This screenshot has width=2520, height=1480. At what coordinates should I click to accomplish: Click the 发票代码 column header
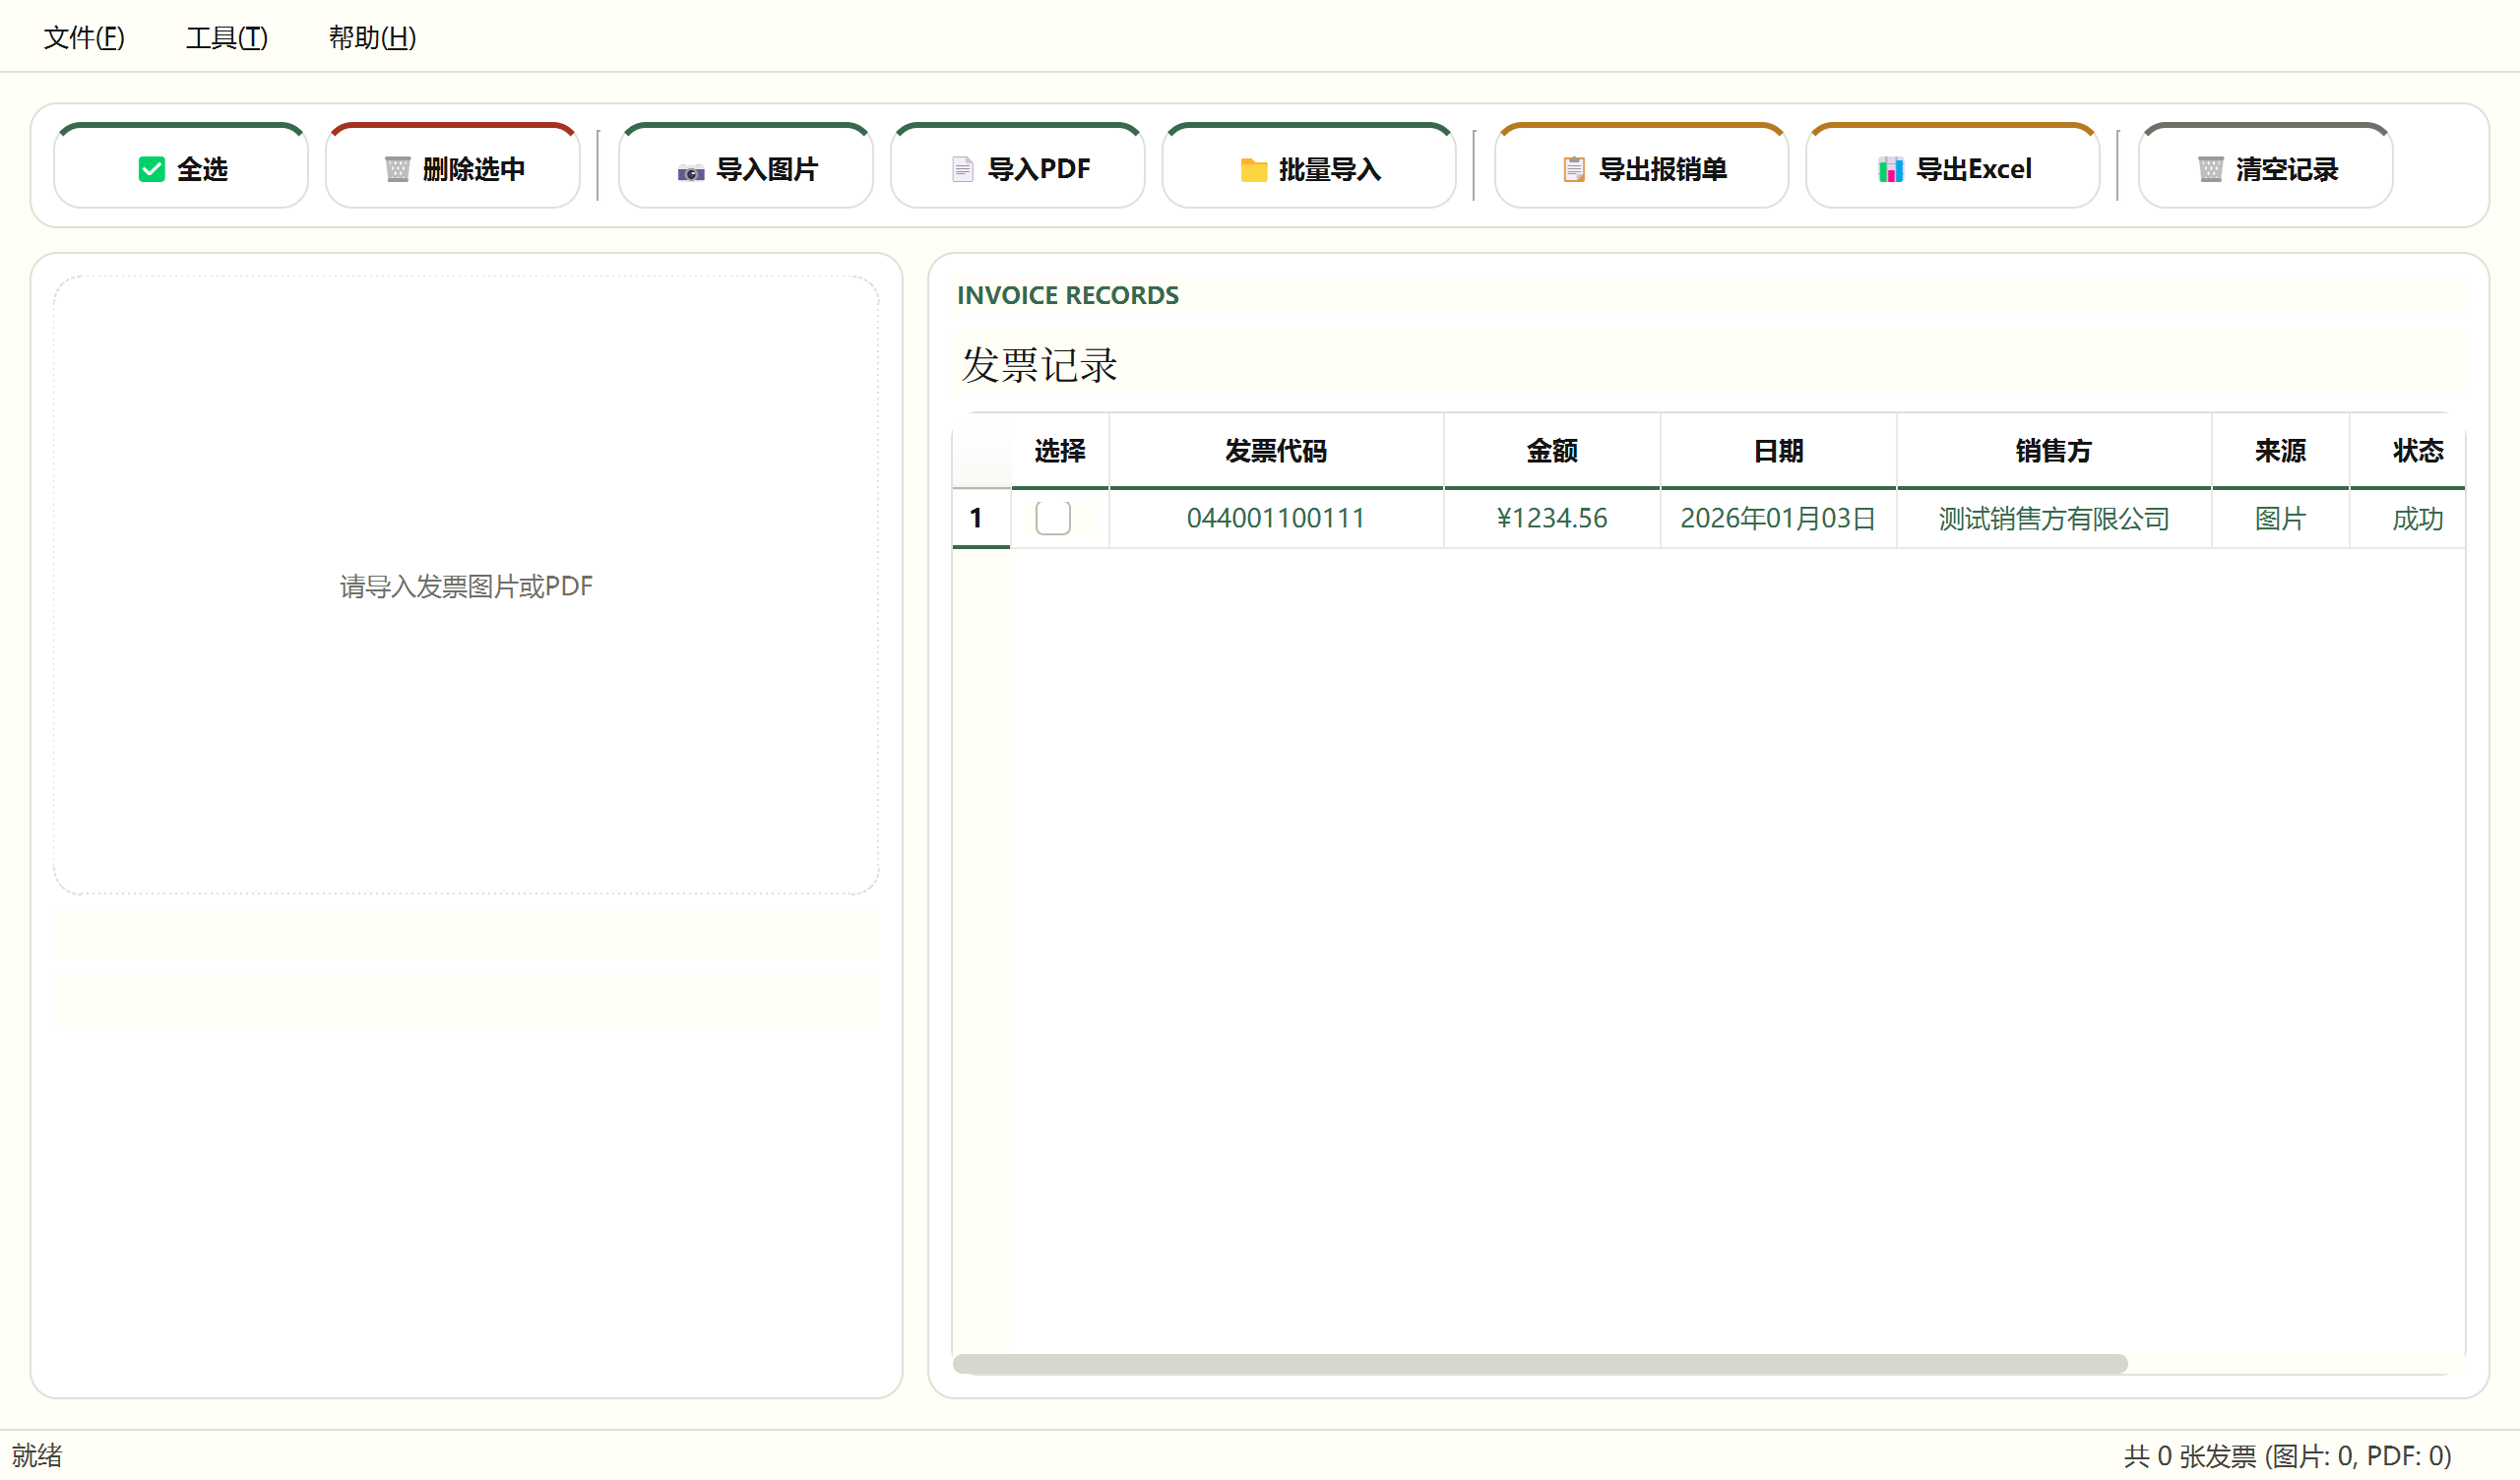pos(1276,451)
